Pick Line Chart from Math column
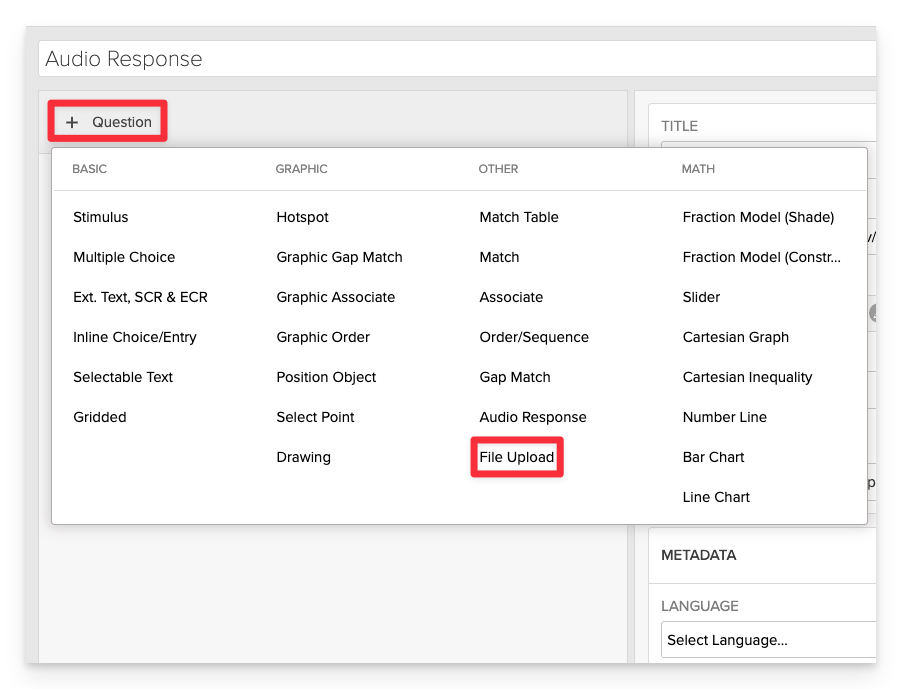This screenshot has height=689, width=902. 716,497
